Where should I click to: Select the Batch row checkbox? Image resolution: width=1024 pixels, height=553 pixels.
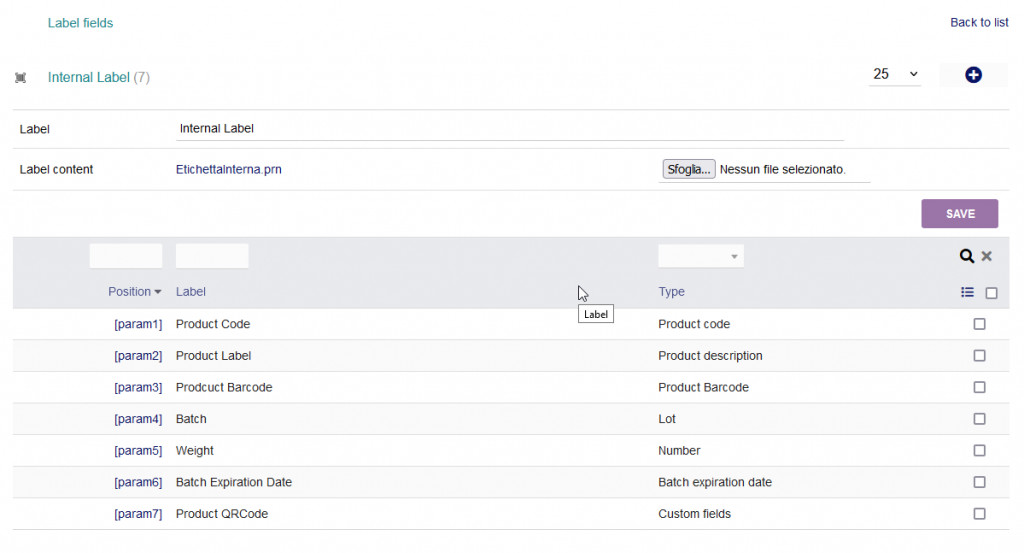pyautogui.click(x=979, y=419)
